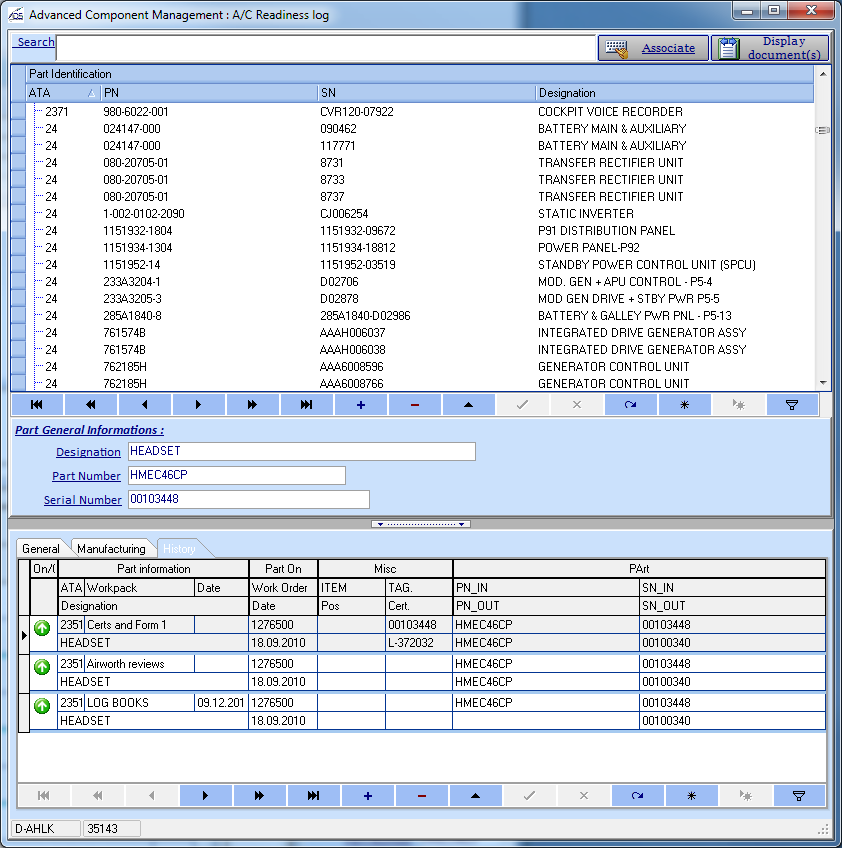
Task: Delete selected record using the minus icon
Action: 414,404
